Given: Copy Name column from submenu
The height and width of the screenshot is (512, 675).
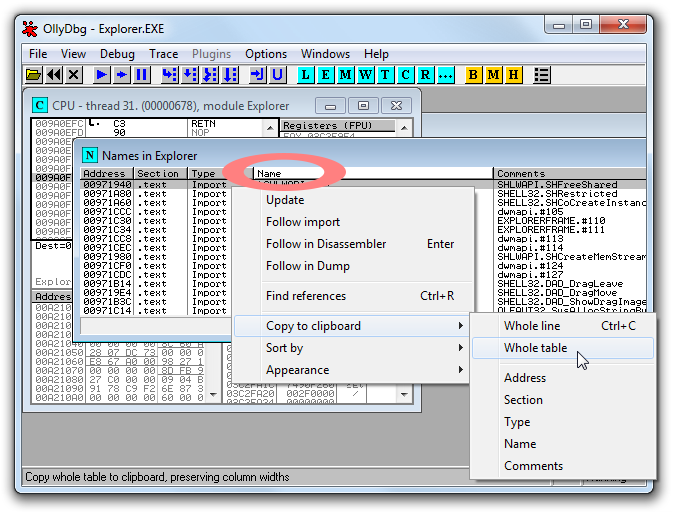Looking at the screenshot, I should [563, 444].
